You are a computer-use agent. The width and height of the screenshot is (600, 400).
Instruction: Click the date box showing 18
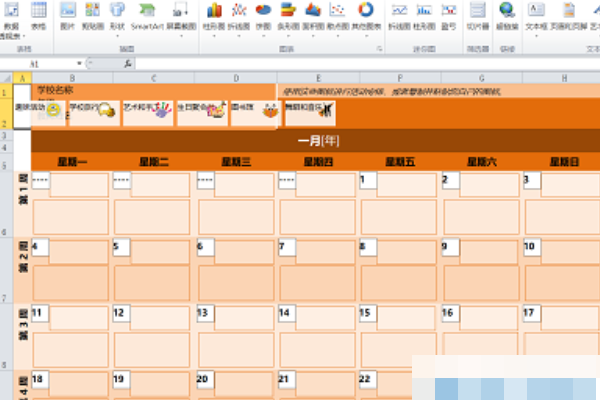click(40, 380)
